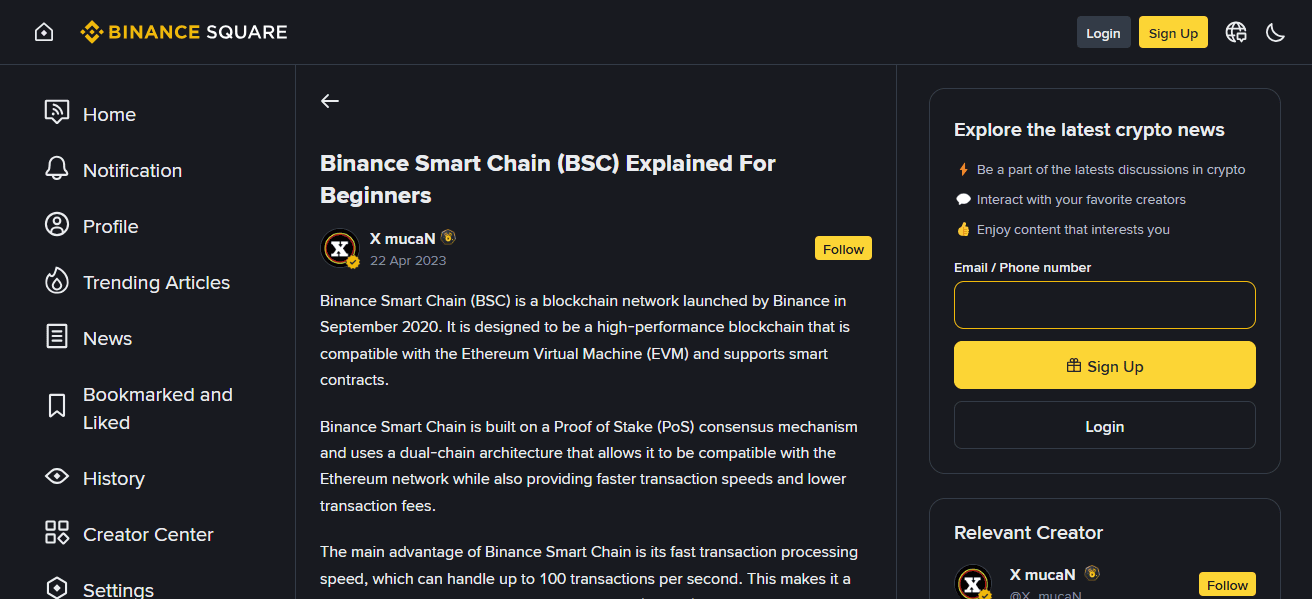Click the back arrow above the article

(x=330, y=101)
